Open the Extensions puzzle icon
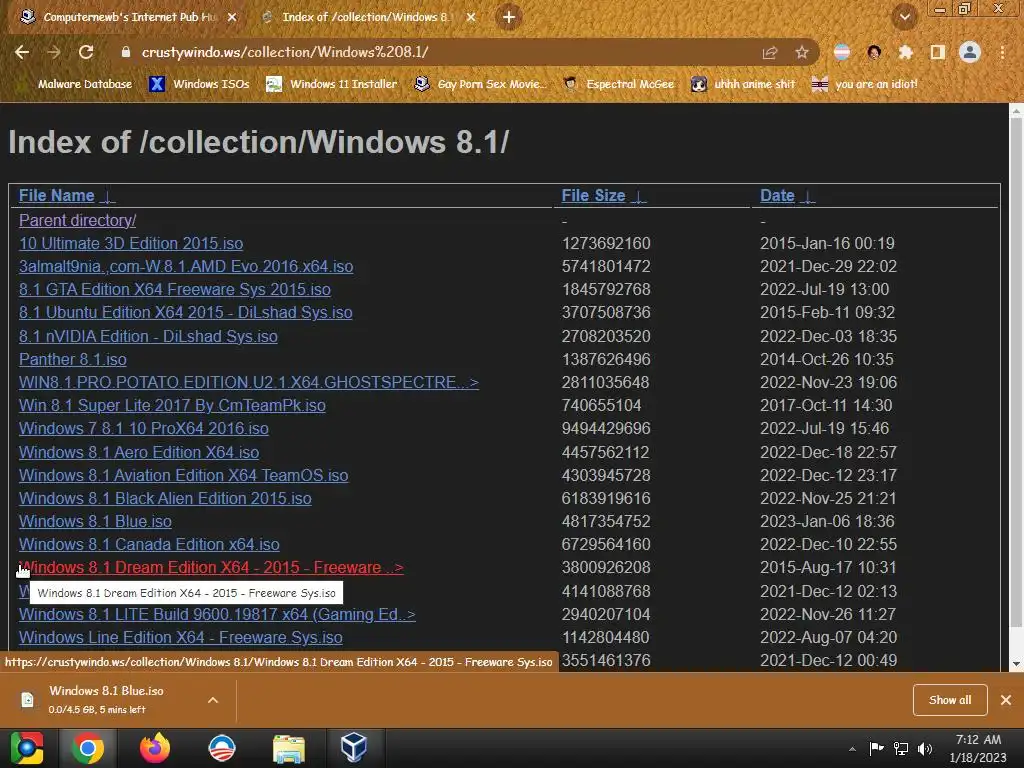 pos(906,52)
